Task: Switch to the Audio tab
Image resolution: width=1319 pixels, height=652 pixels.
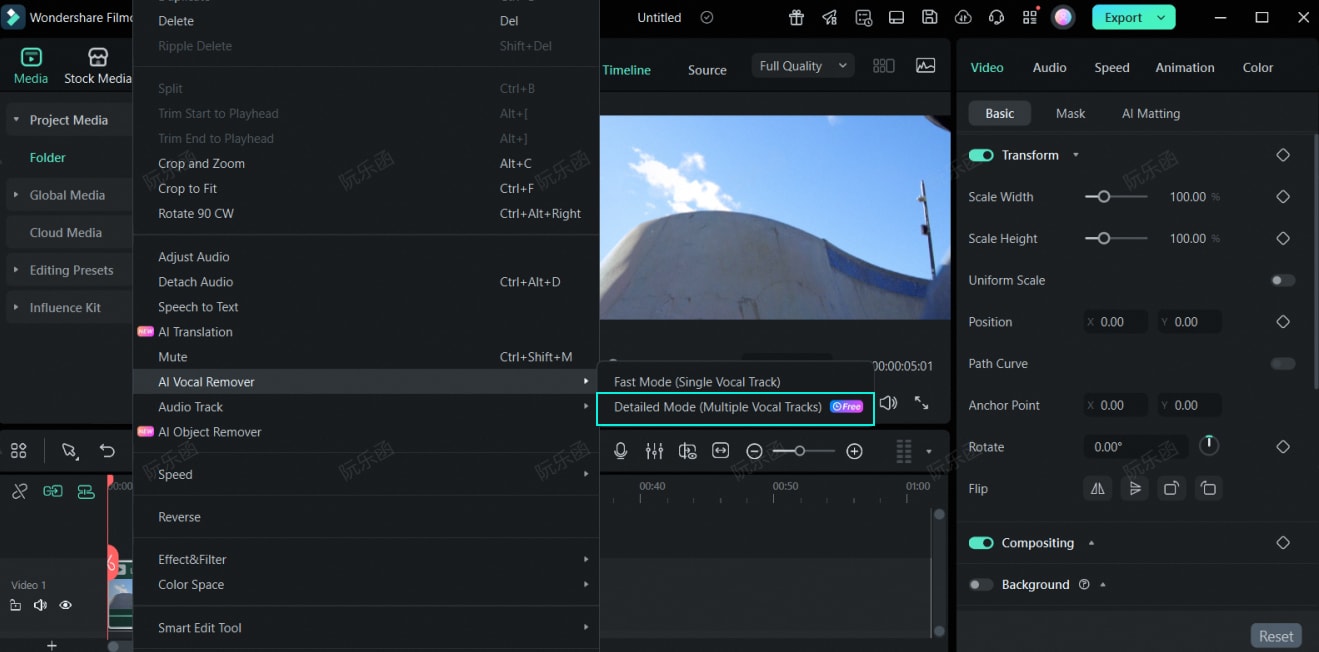Action: tap(1049, 67)
